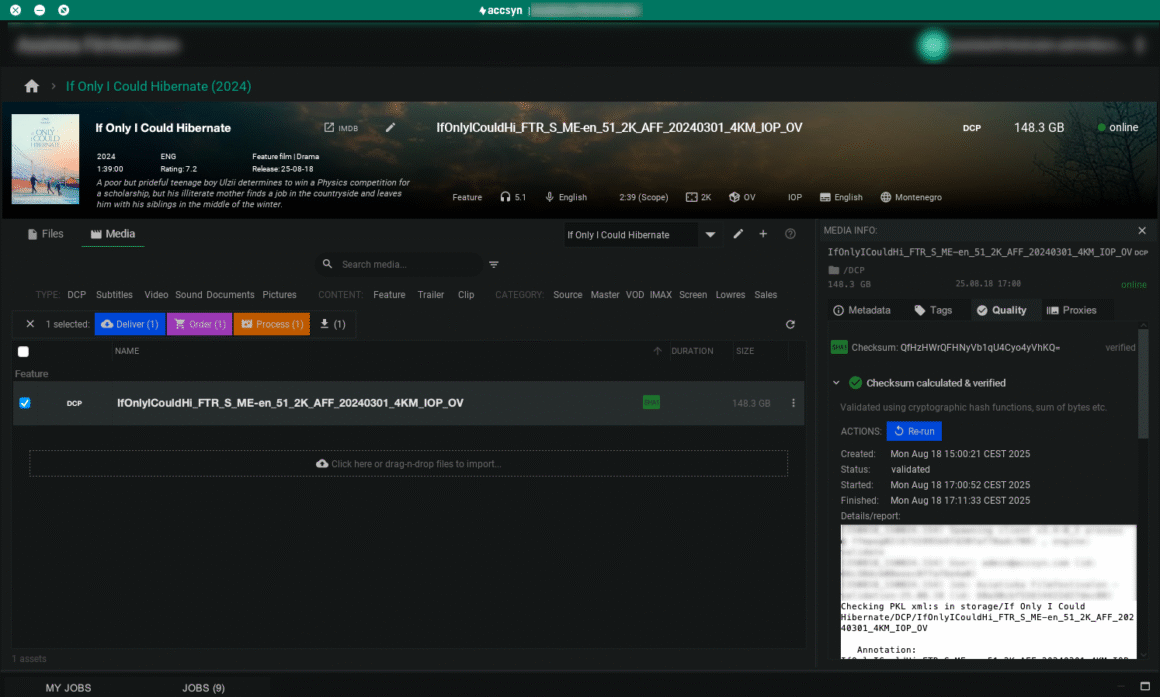The height and width of the screenshot is (697, 1160).
Task: Switch to the Files tab
Action: tap(45, 234)
